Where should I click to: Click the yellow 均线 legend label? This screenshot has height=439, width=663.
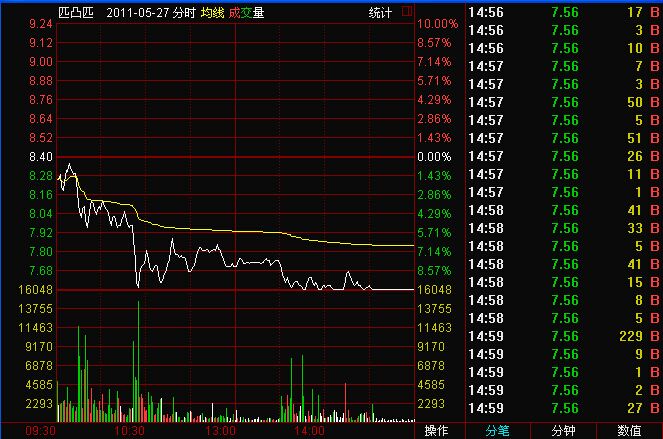(211, 12)
